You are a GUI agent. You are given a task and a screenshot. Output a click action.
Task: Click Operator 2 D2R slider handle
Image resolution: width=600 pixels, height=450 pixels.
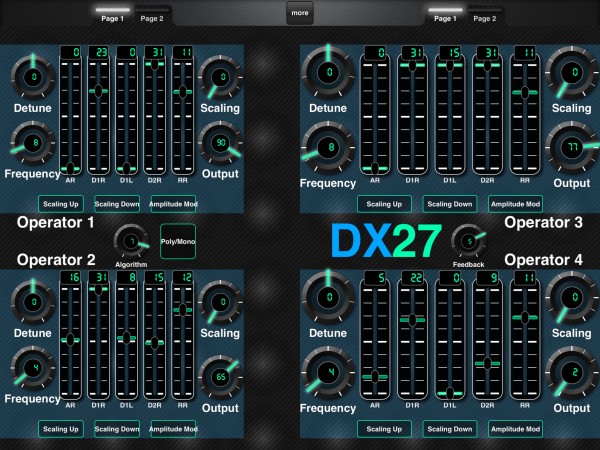155,342
